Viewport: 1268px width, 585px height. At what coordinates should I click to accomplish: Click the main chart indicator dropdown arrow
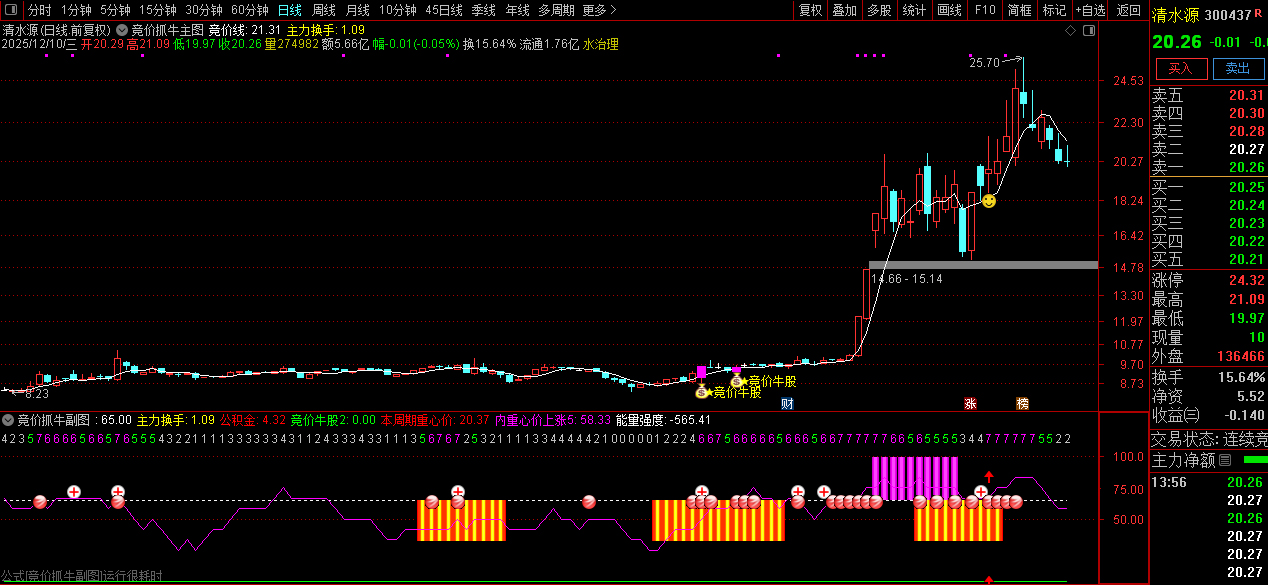[x=122, y=31]
